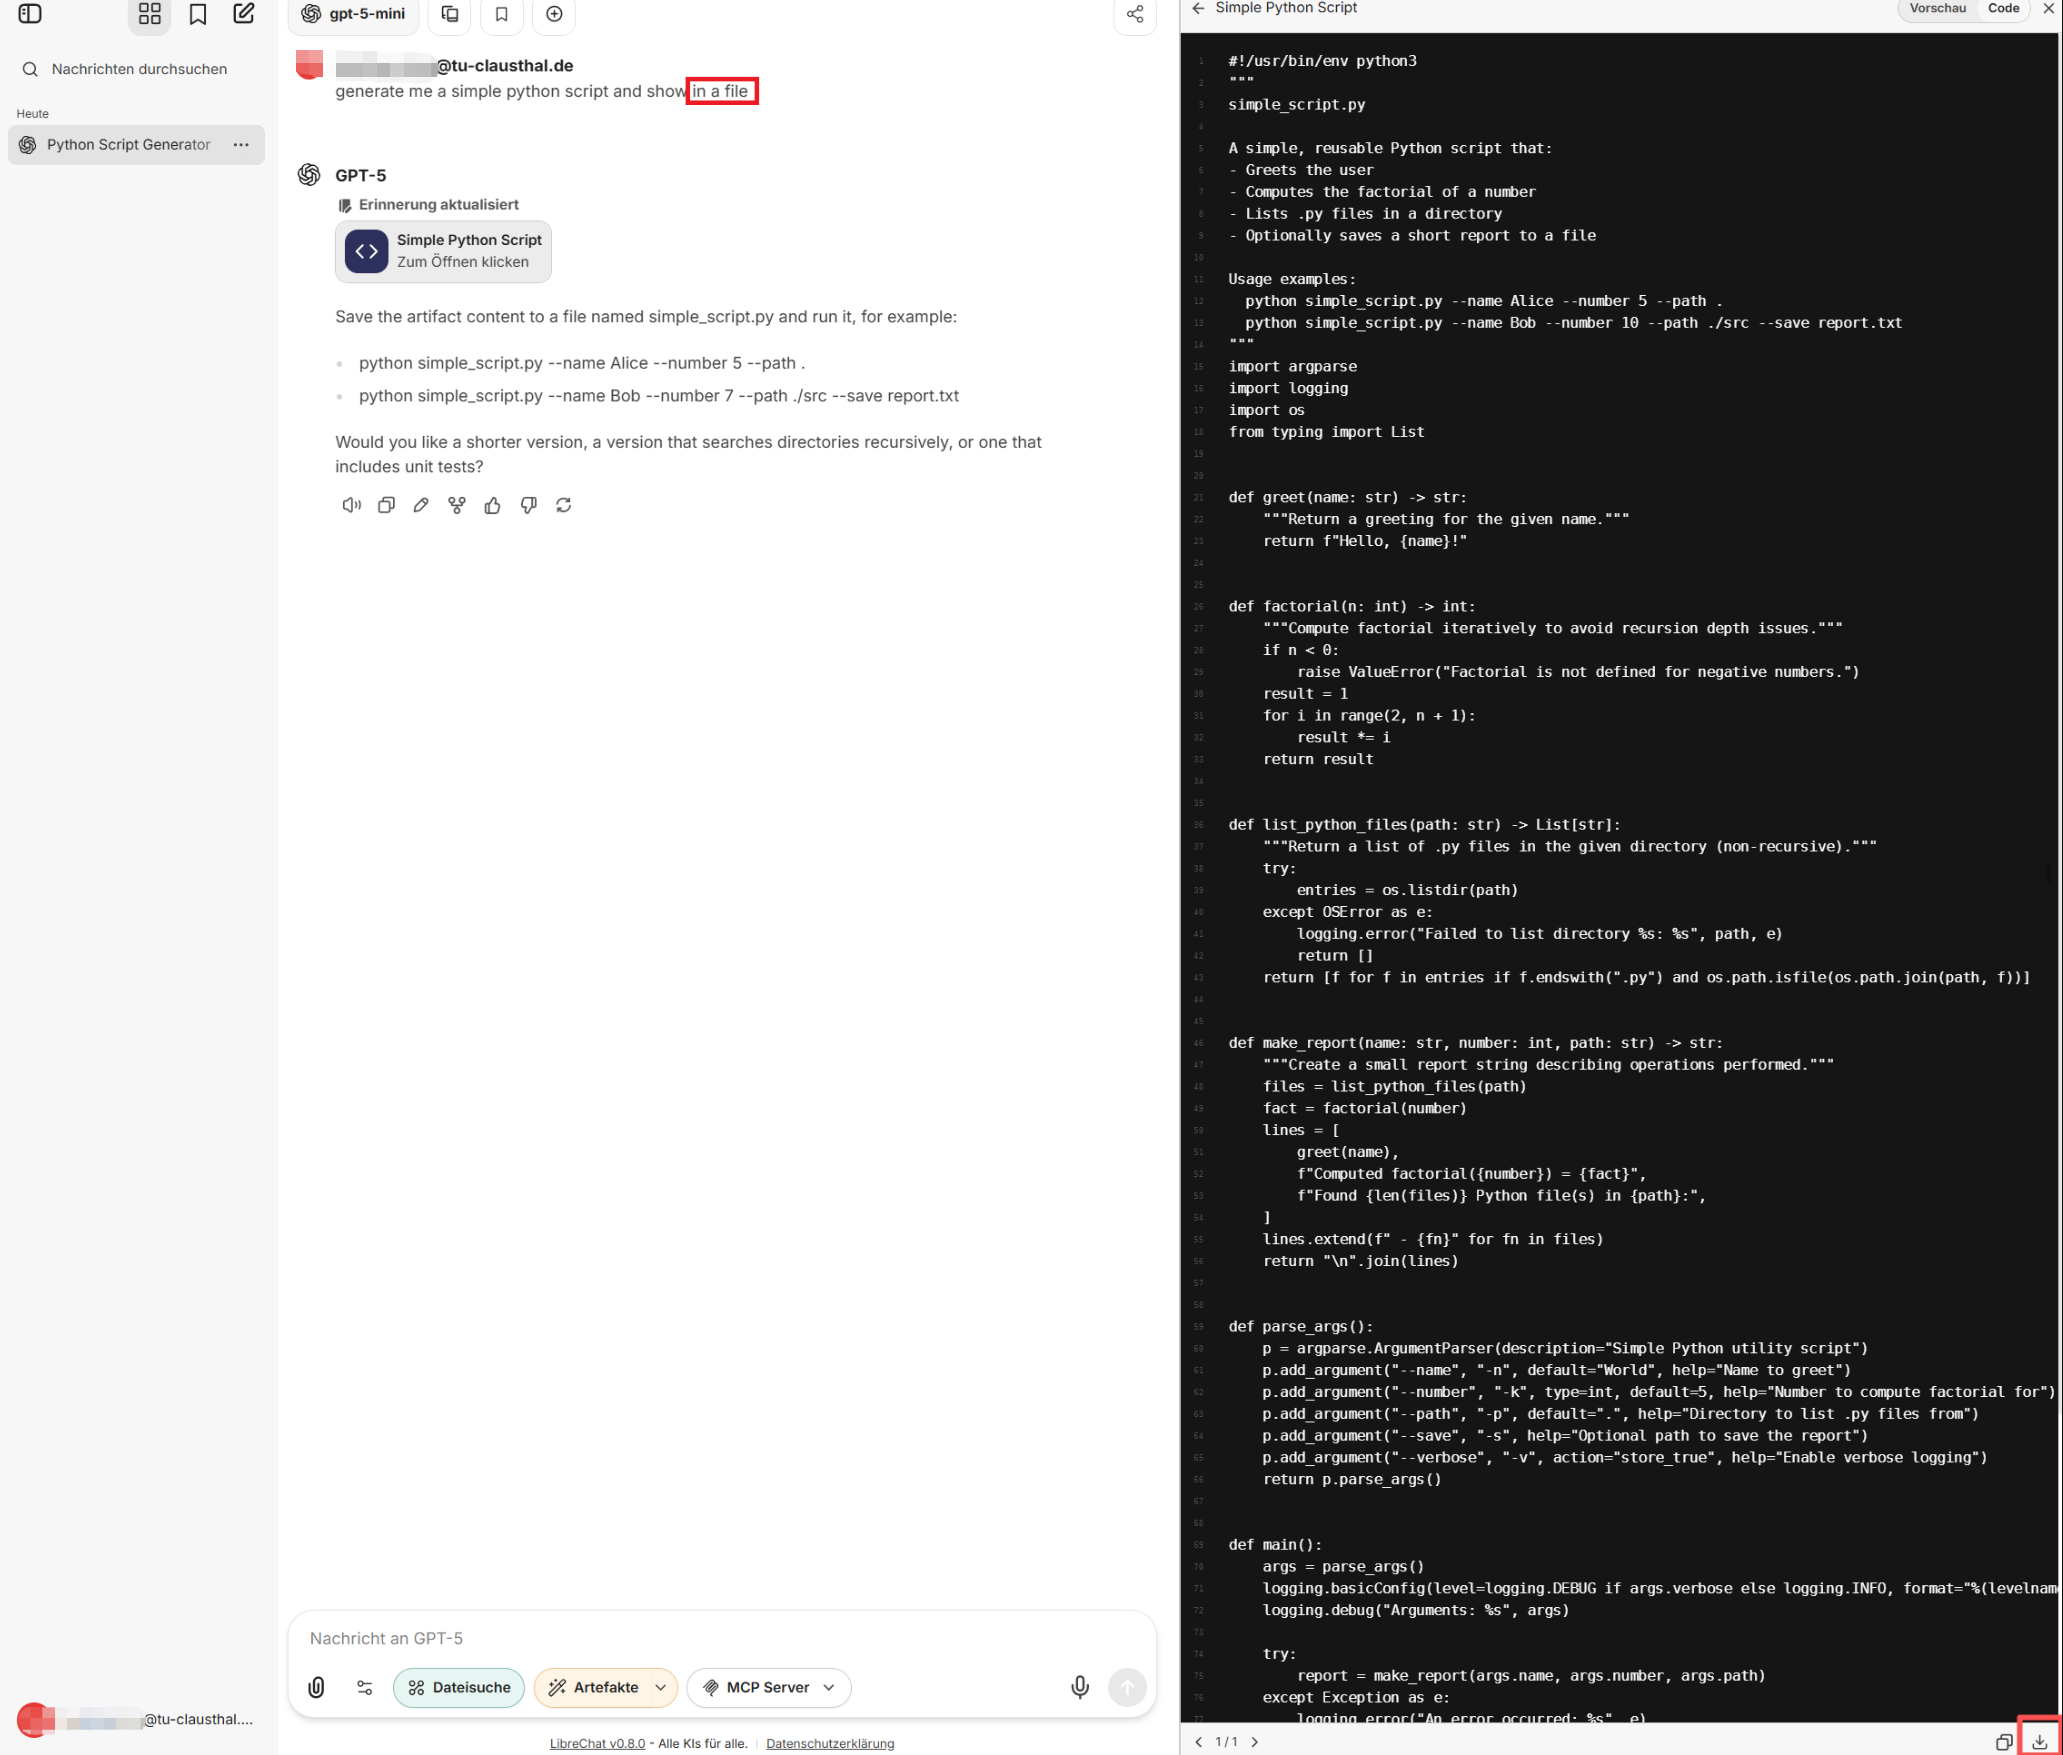
Task: Switch to the Vorschau tab
Action: click(x=1936, y=8)
